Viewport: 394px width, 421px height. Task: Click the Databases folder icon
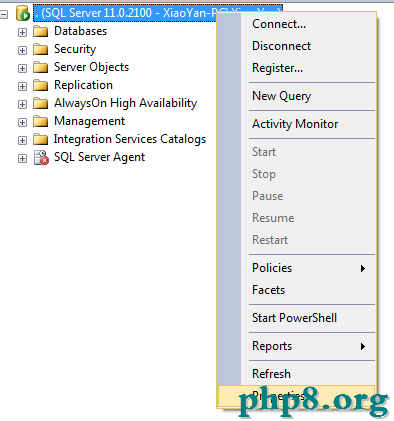41,31
